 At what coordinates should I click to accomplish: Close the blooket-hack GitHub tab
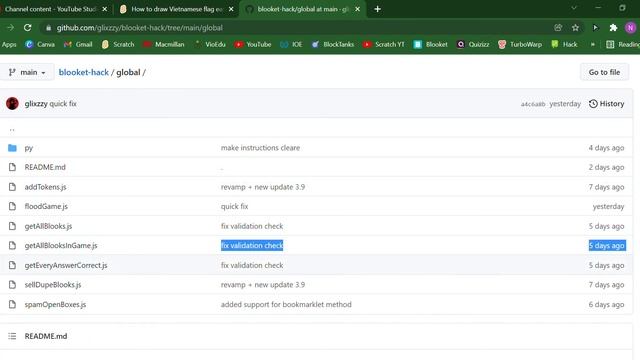pyautogui.click(x=358, y=9)
